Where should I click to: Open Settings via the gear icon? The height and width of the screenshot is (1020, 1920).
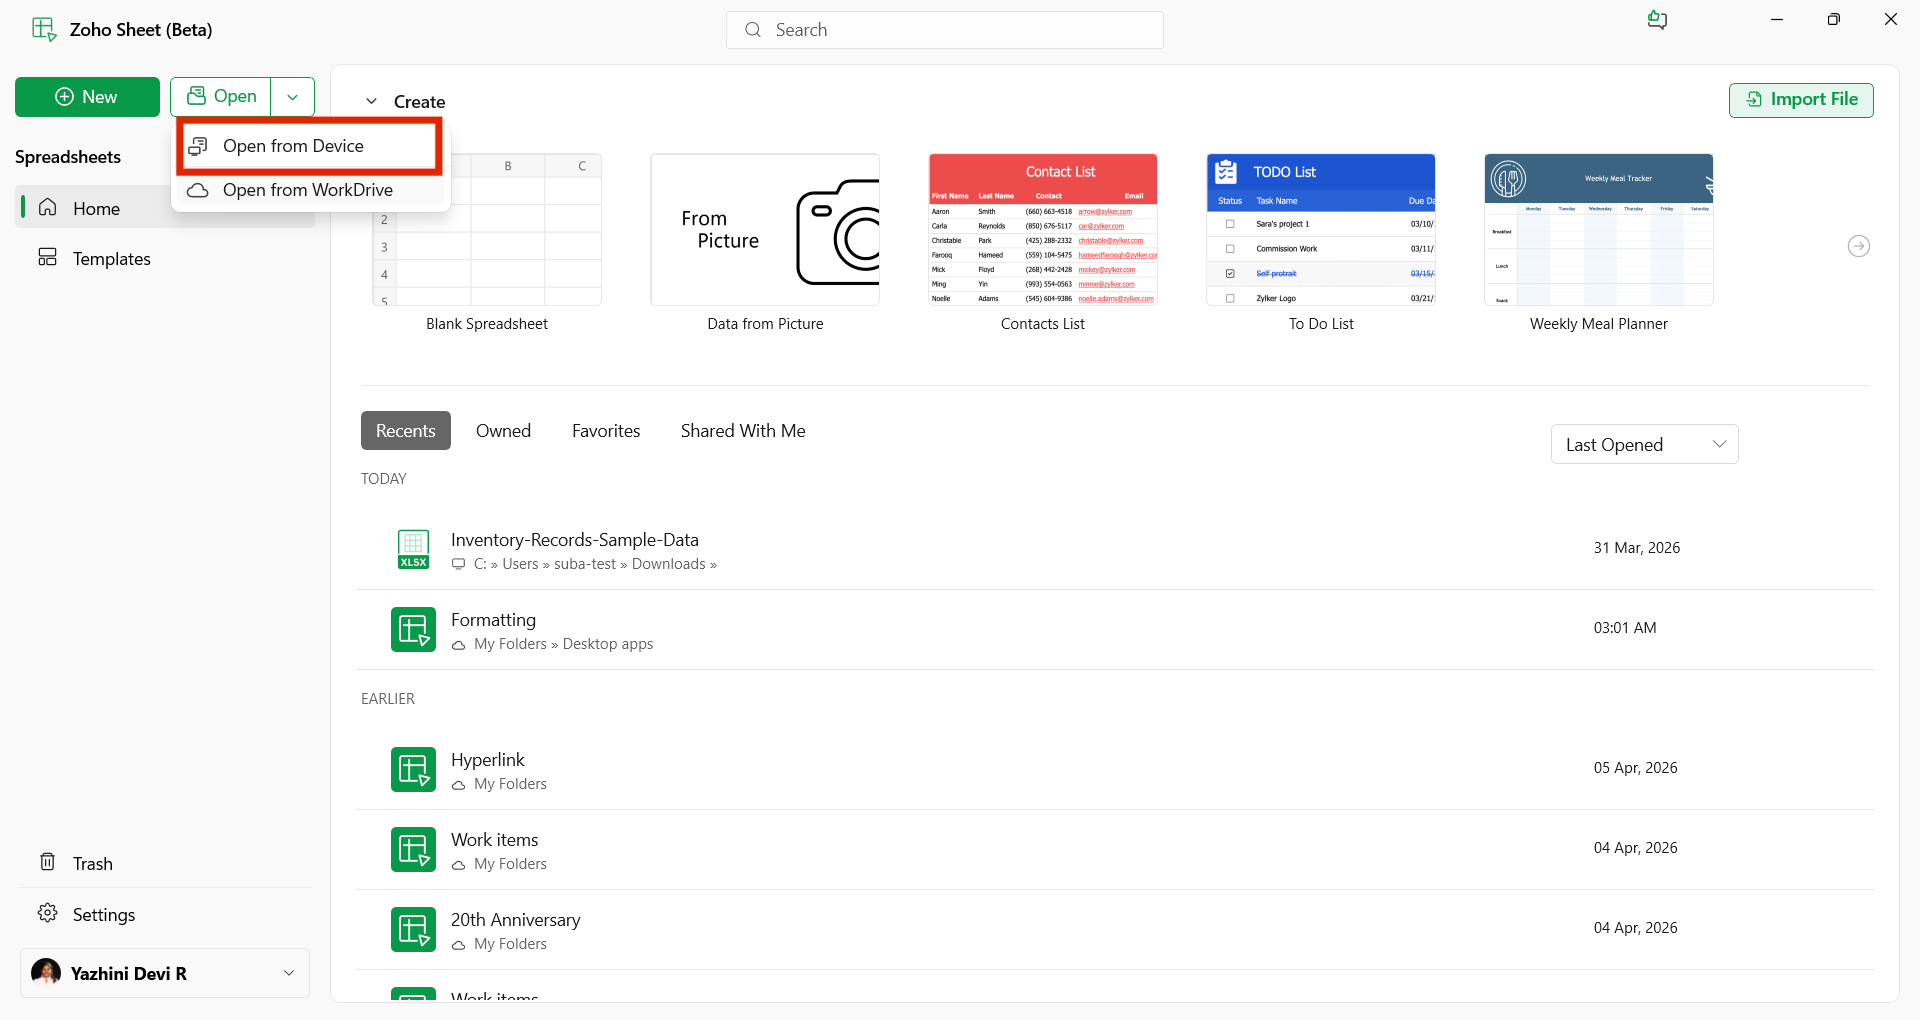[x=47, y=913]
